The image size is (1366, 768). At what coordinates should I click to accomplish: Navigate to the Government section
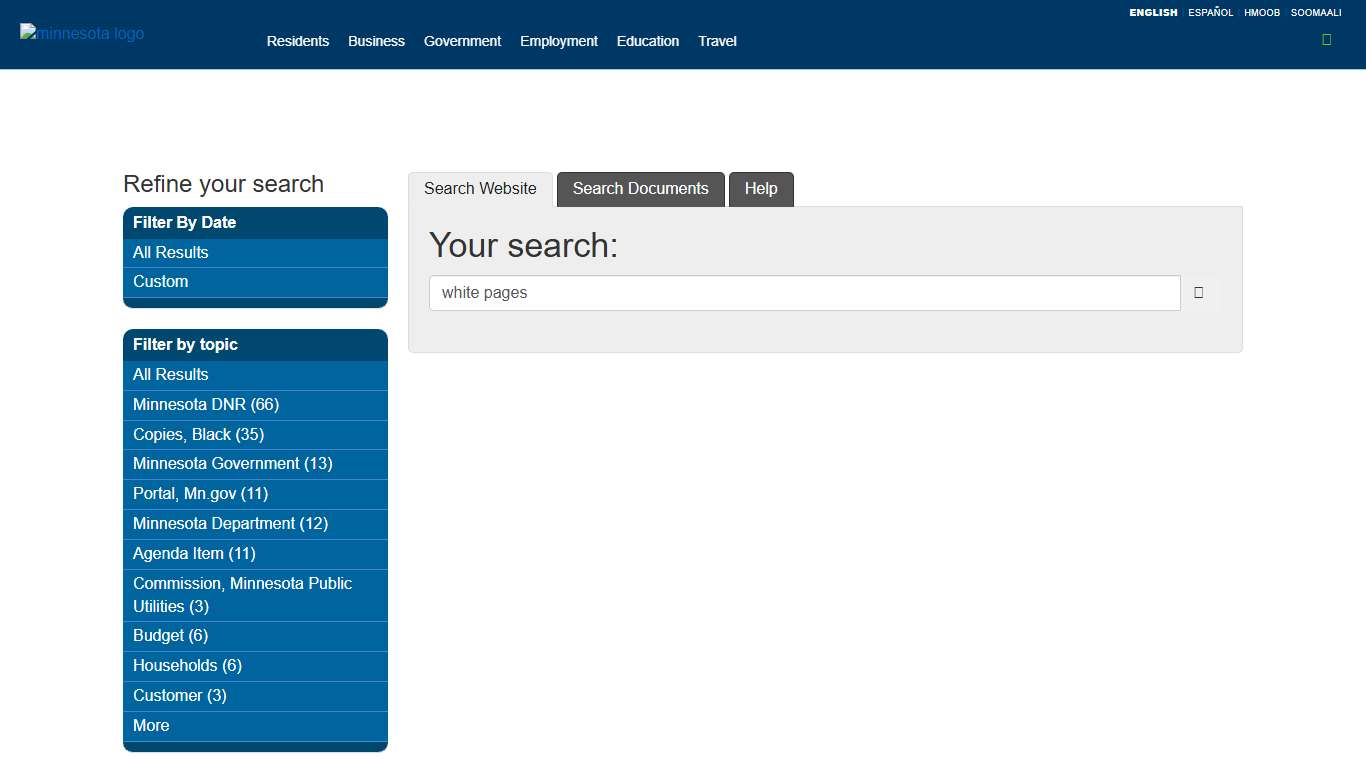pyautogui.click(x=462, y=41)
